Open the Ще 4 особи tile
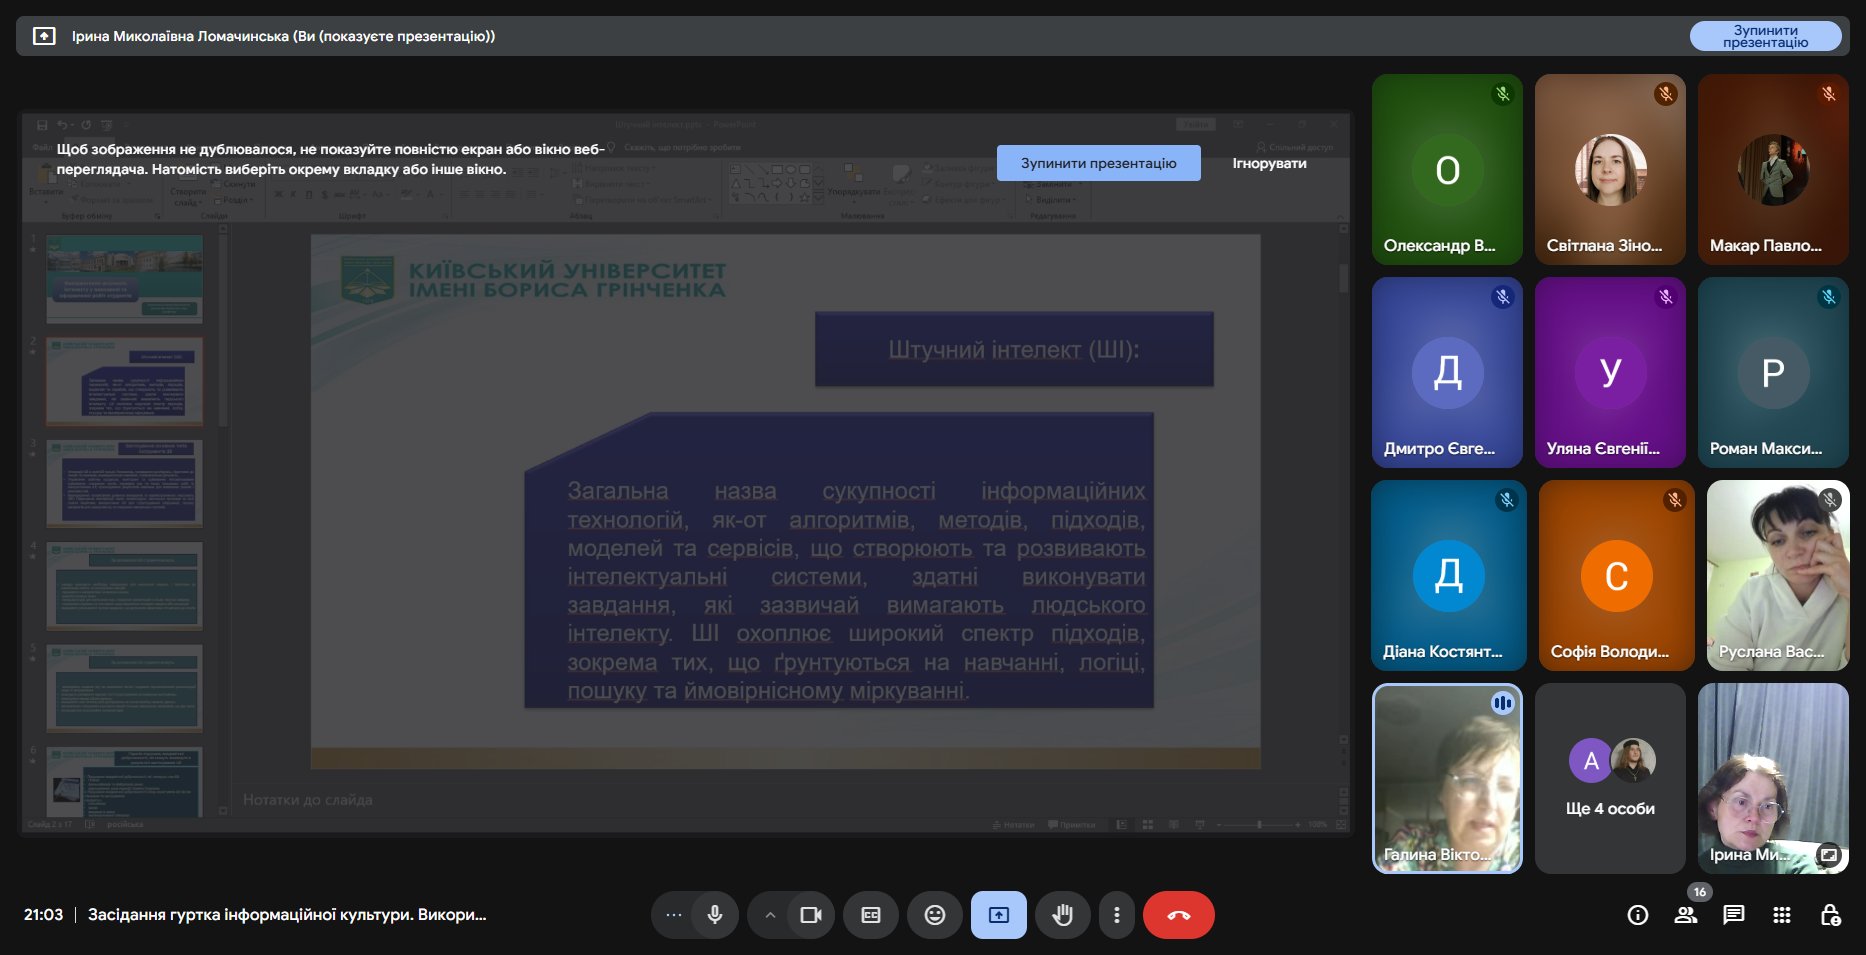 1610,778
